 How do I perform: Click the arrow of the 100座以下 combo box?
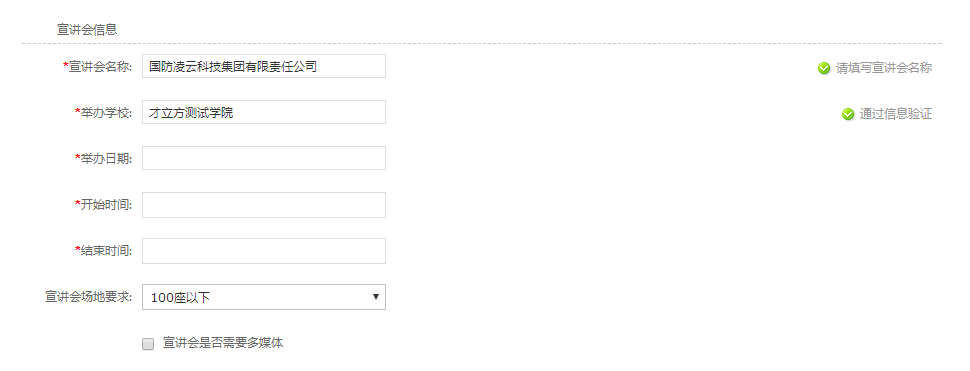click(x=376, y=297)
